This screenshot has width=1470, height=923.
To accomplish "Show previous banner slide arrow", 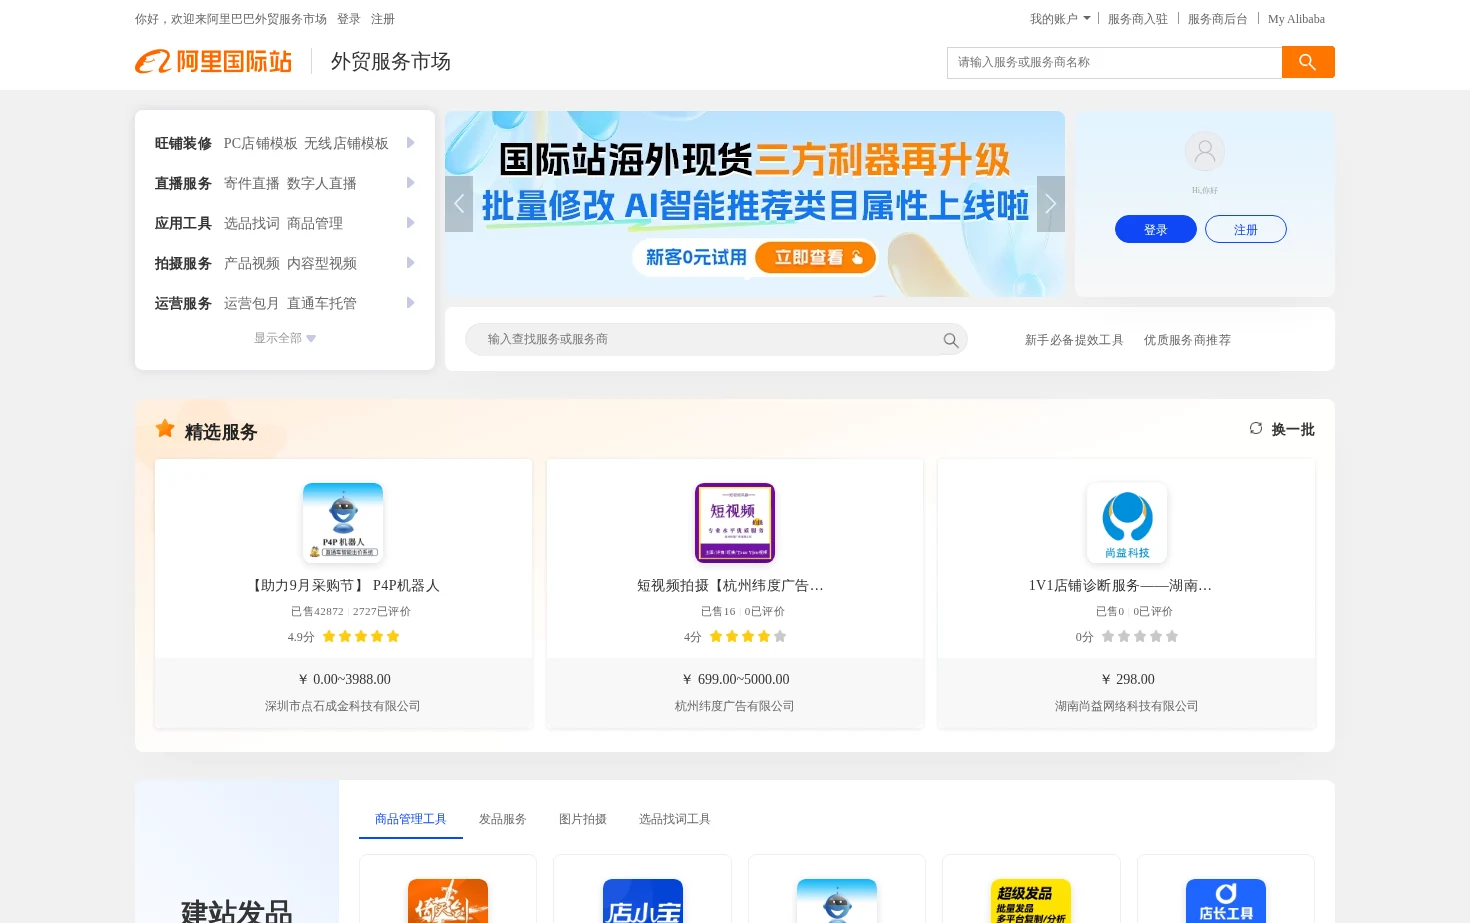I will [x=459, y=204].
